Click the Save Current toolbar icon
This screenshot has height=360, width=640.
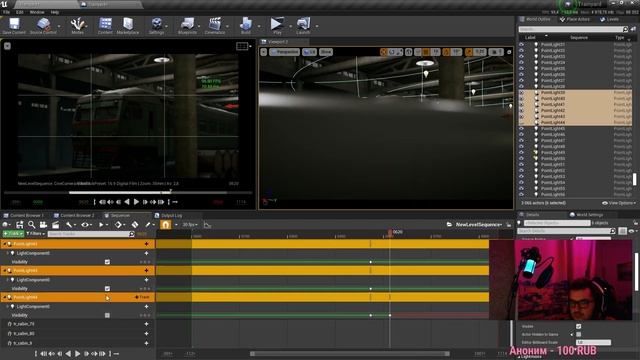click(x=14, y=24)
